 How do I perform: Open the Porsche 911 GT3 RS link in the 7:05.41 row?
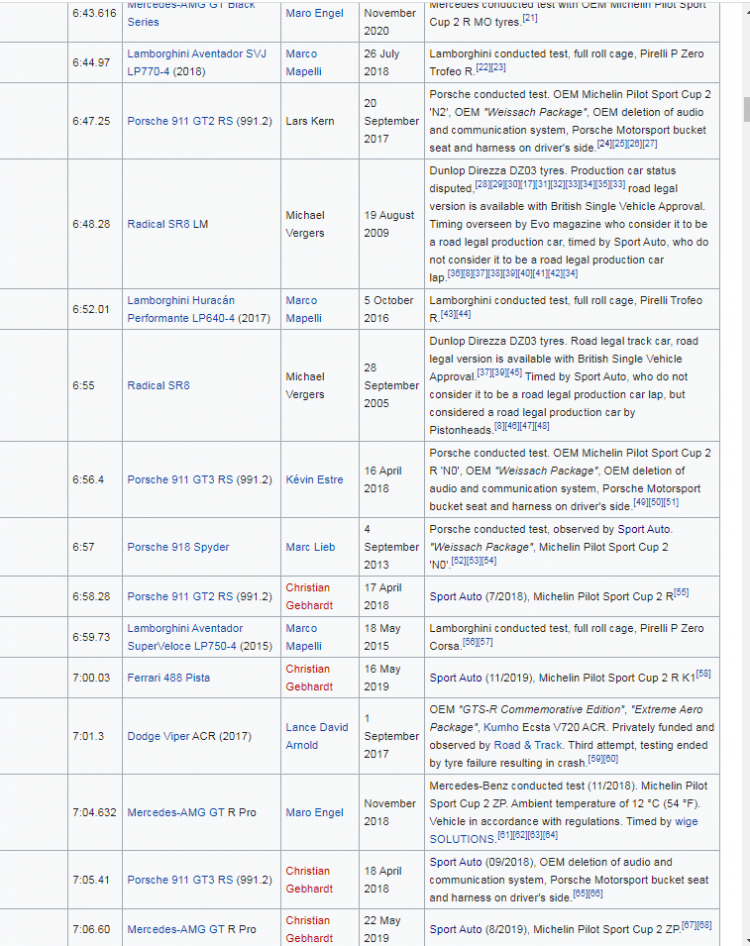[x=180, y=880]
